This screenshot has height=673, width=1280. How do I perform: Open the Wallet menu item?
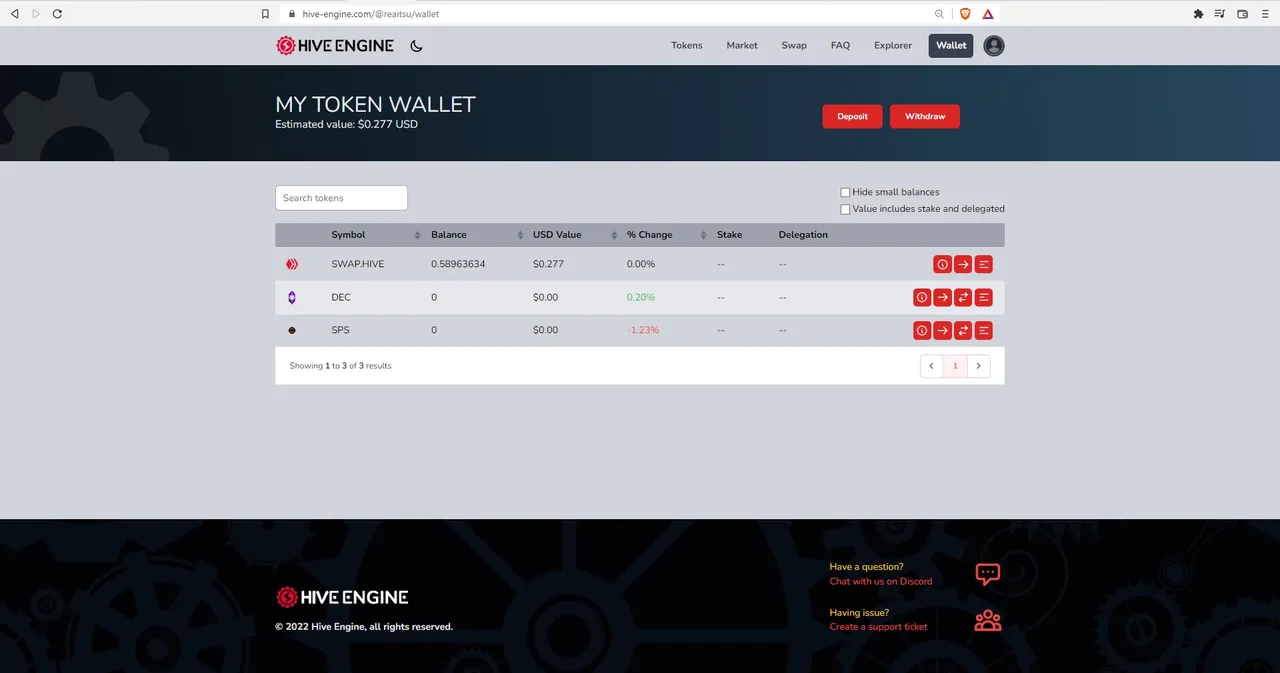951,45
